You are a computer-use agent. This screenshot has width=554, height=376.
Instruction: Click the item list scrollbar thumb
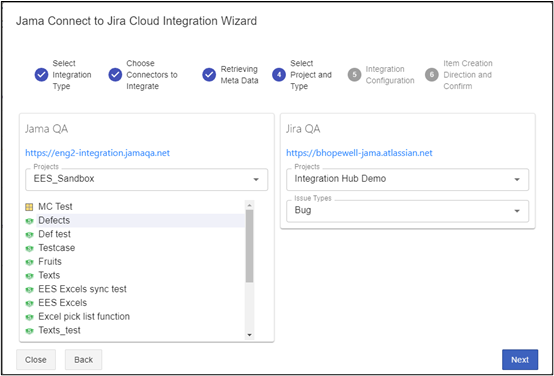click(x=249, y=246)
